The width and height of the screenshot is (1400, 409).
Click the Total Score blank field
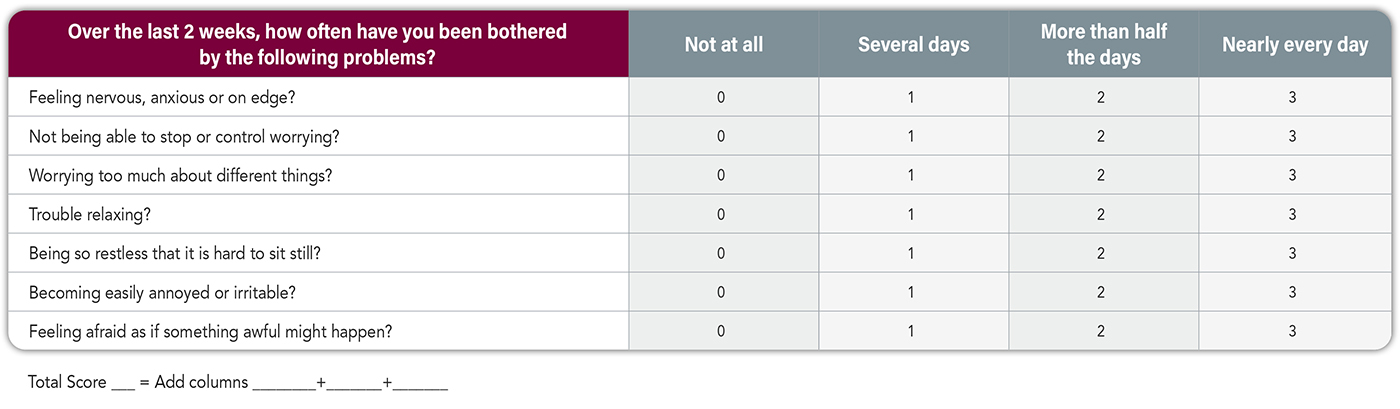point(123,385)
